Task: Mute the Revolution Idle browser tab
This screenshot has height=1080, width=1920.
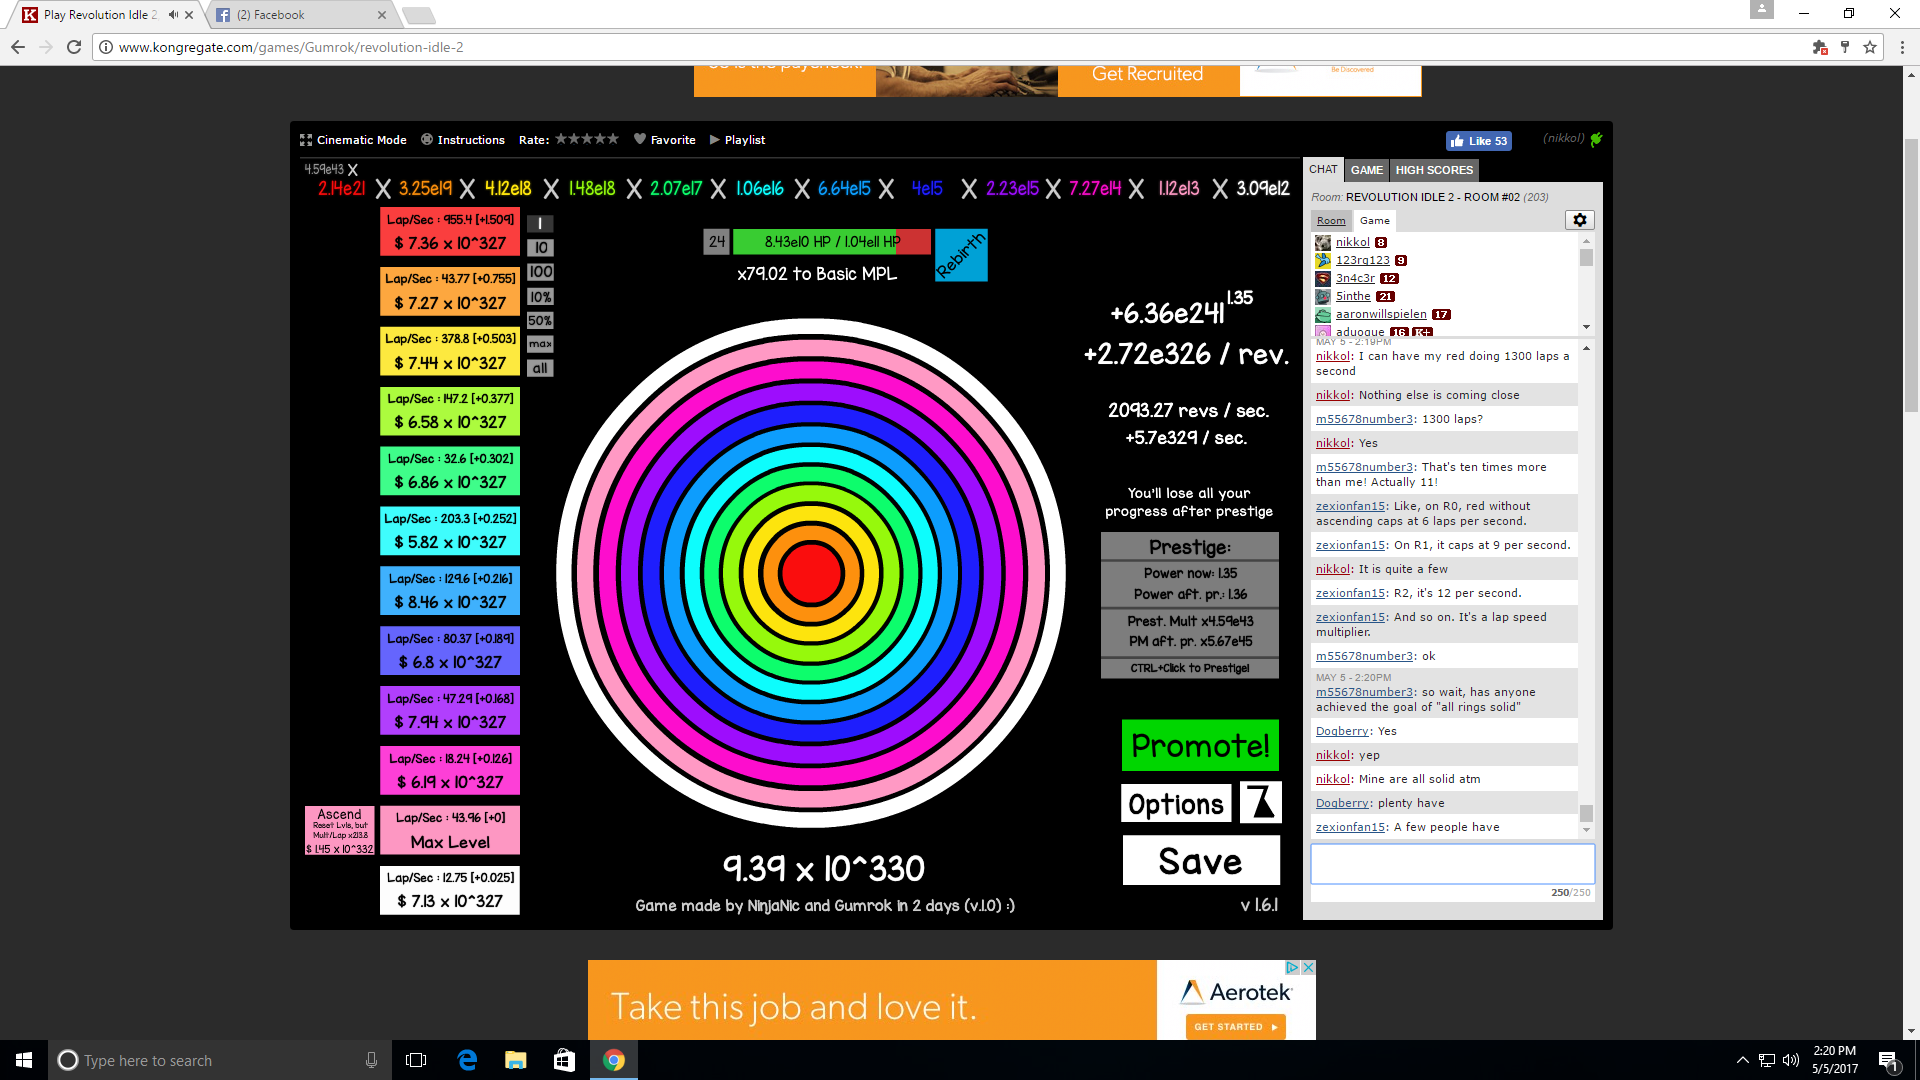Action: pos(173,15)
